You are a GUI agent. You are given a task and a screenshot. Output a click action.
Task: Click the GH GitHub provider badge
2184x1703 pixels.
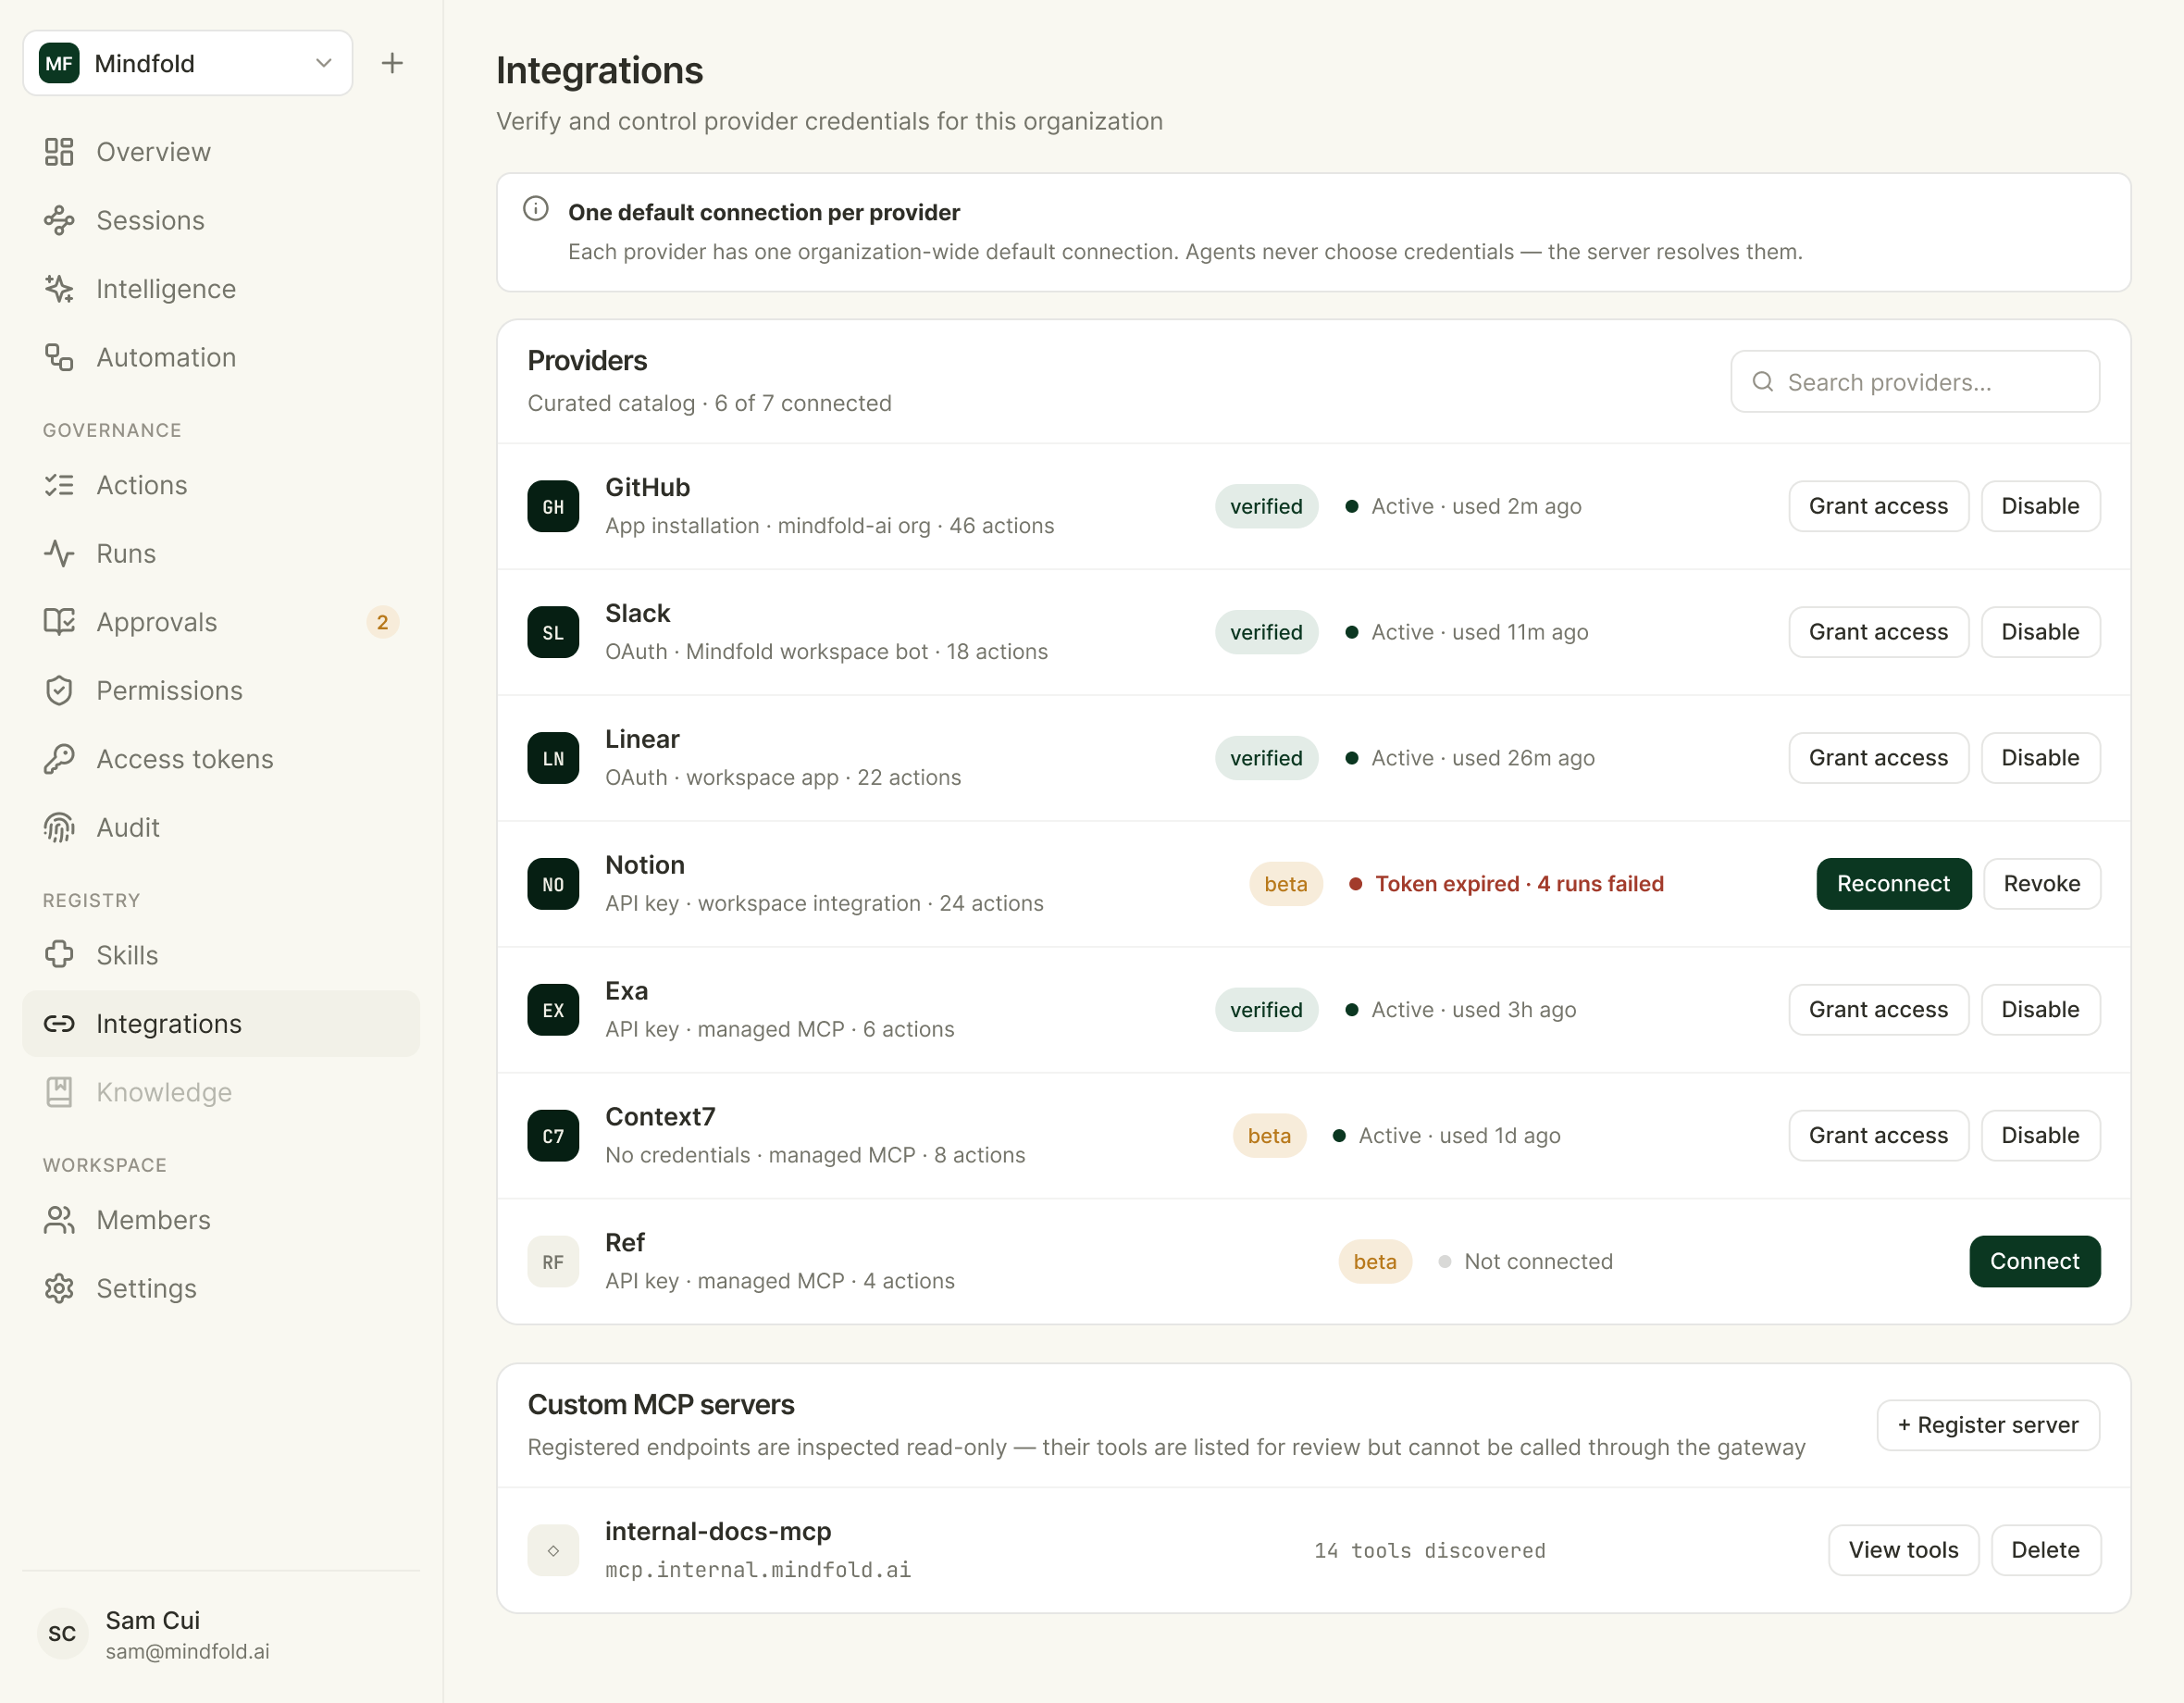[553, 506]
